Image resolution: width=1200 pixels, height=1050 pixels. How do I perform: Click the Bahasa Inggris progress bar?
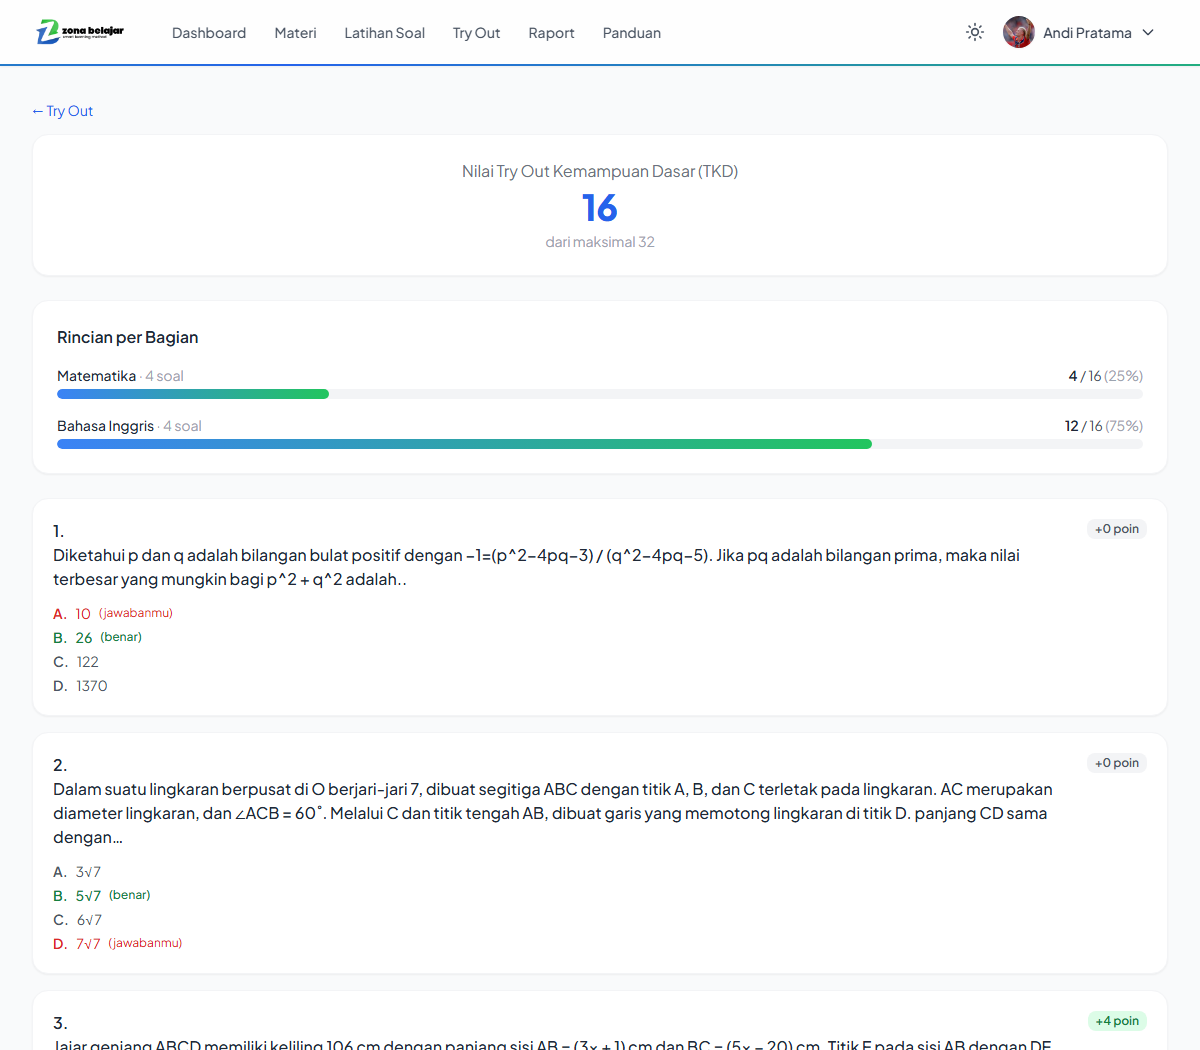tap(600, 444)
